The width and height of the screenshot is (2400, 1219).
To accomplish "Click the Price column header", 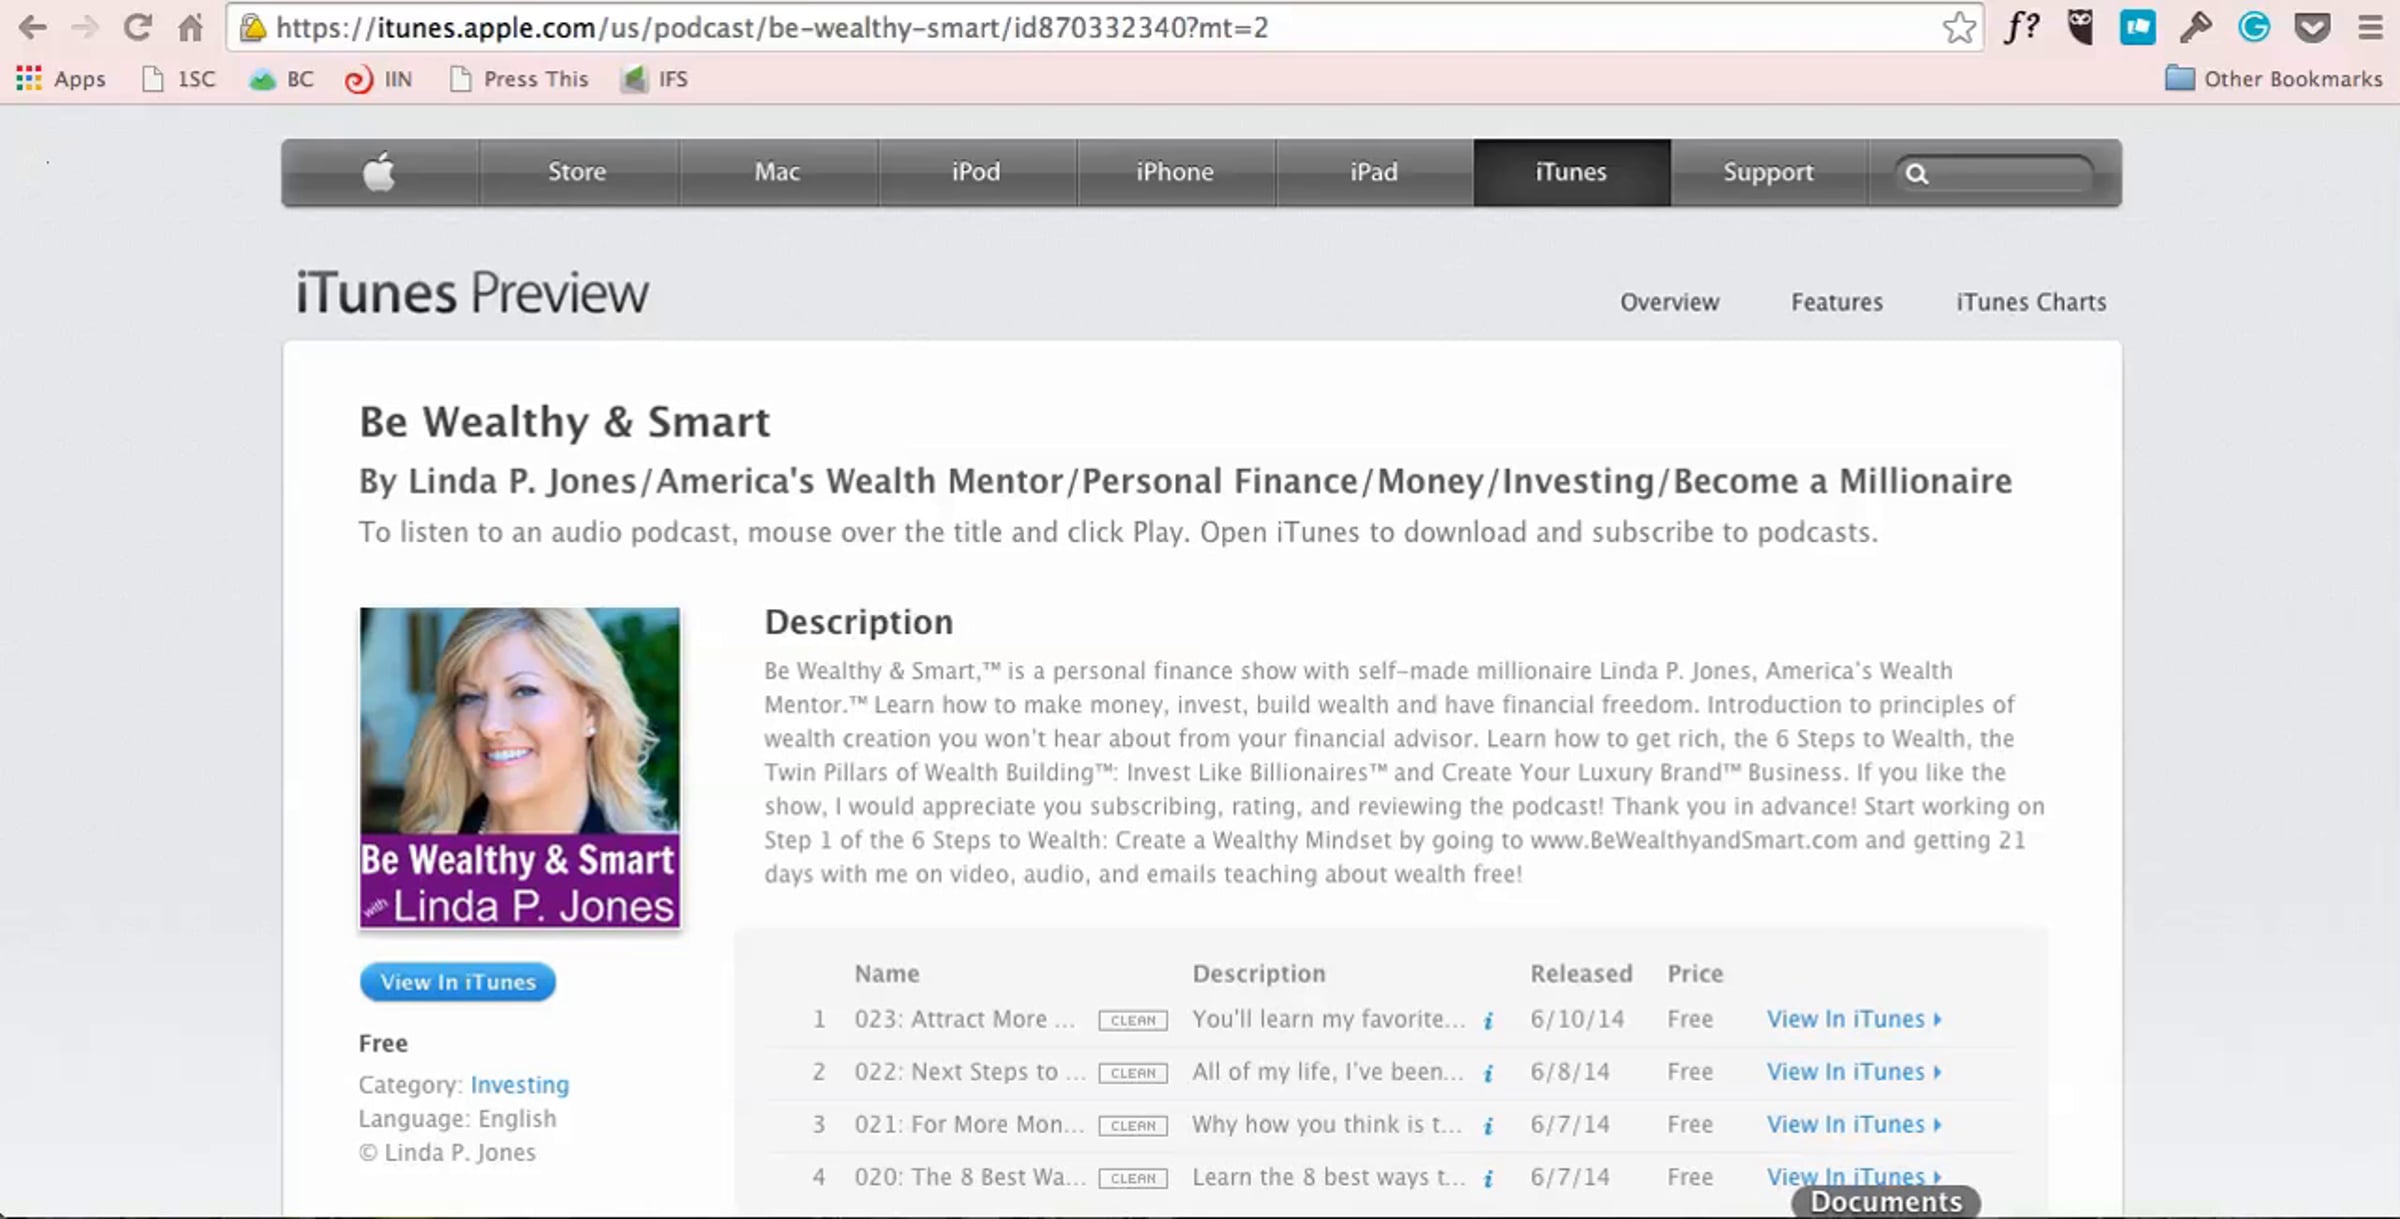I will point(1695,974).
